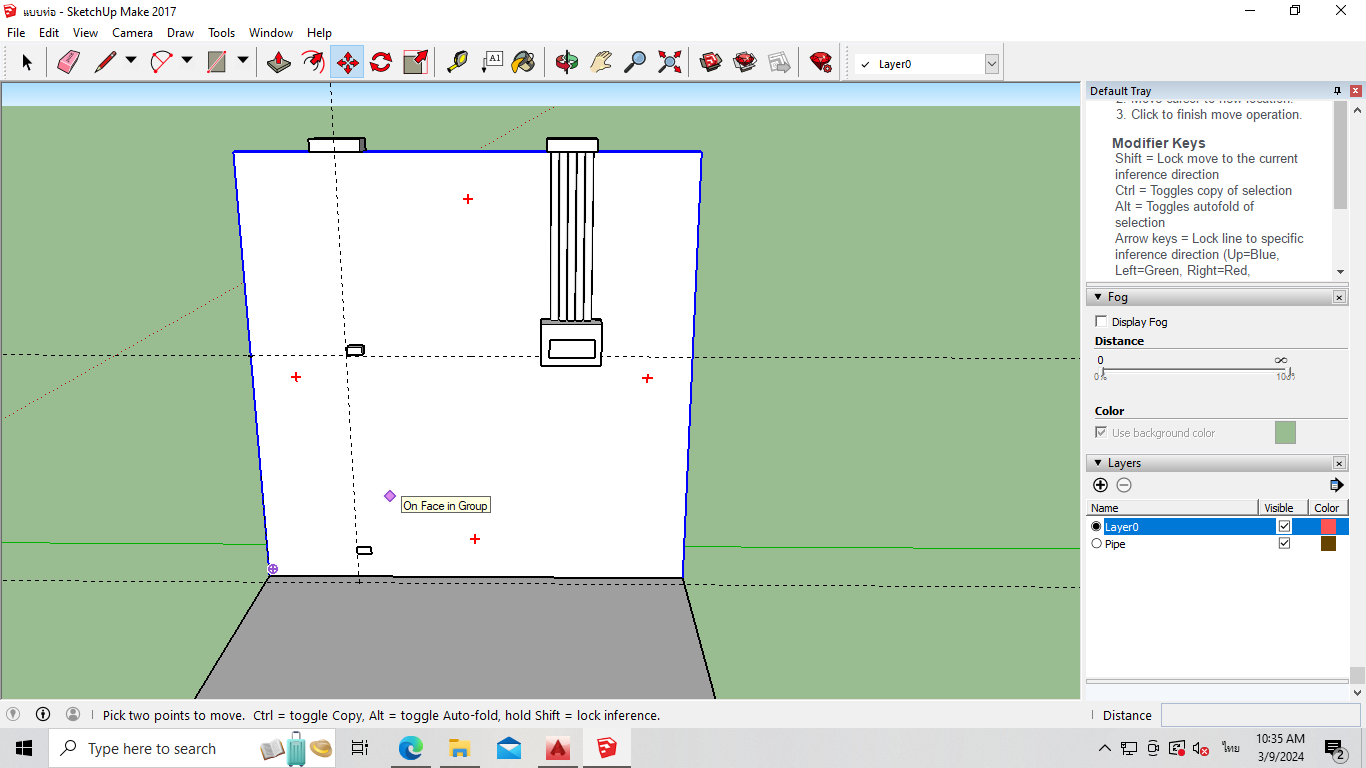Close the Fog panel
The width and height of the screenshot is (1366, 768).
pyautogui.click(x=1339, y=297)
